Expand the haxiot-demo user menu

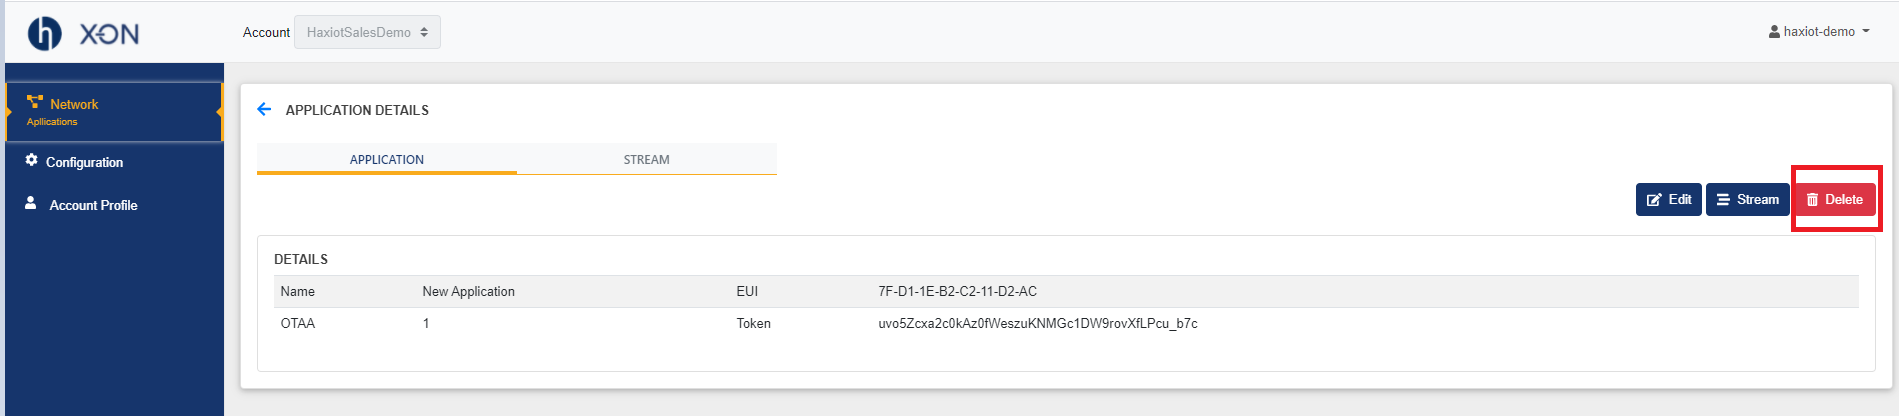(1819, 31)
